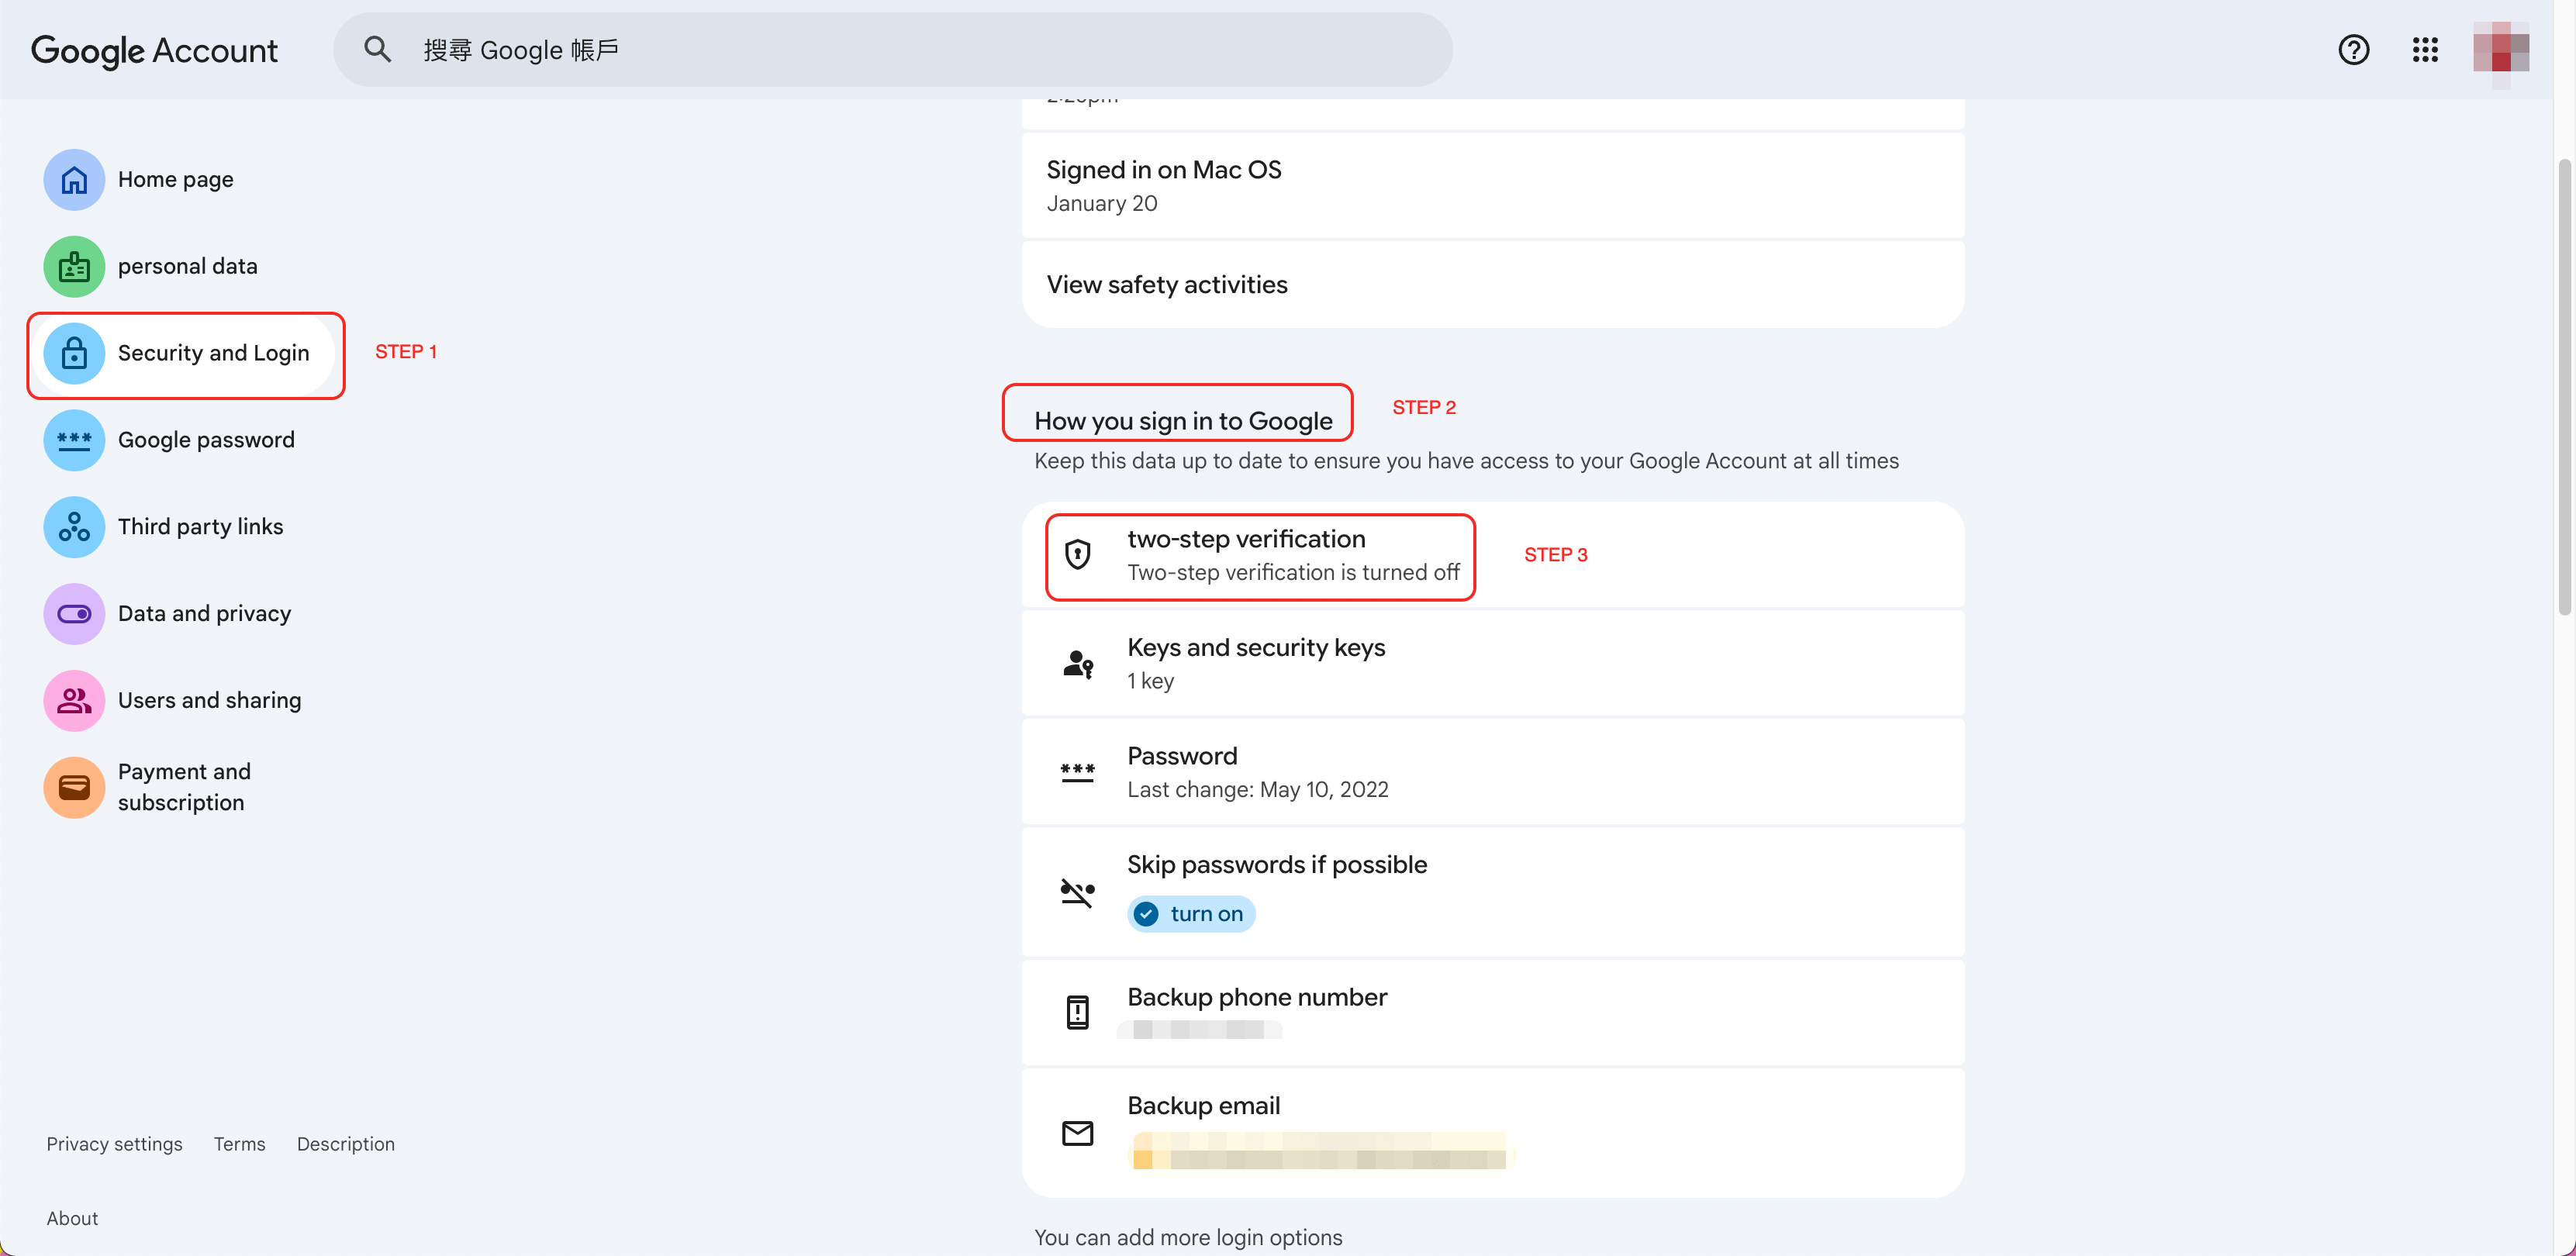Click the Security and Login lock icon
This screenshot has width=2576, height=1256.
tap(74, 353)
